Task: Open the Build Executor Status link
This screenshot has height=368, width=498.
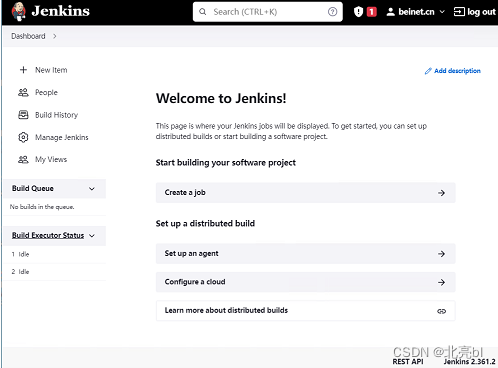Action: click(48, 235)
